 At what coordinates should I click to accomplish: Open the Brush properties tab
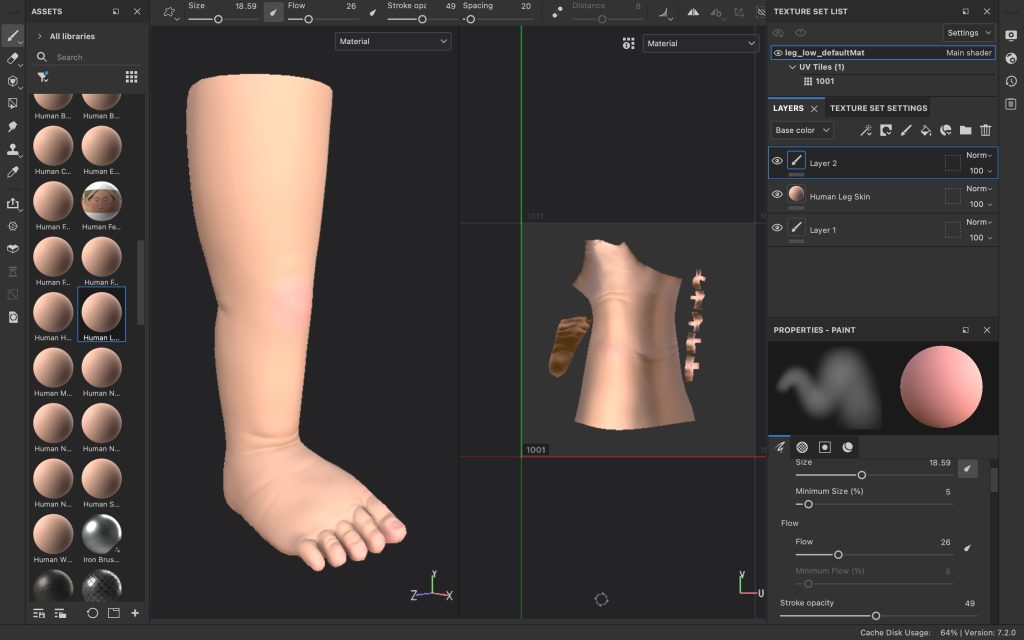[x=780, y=447]
